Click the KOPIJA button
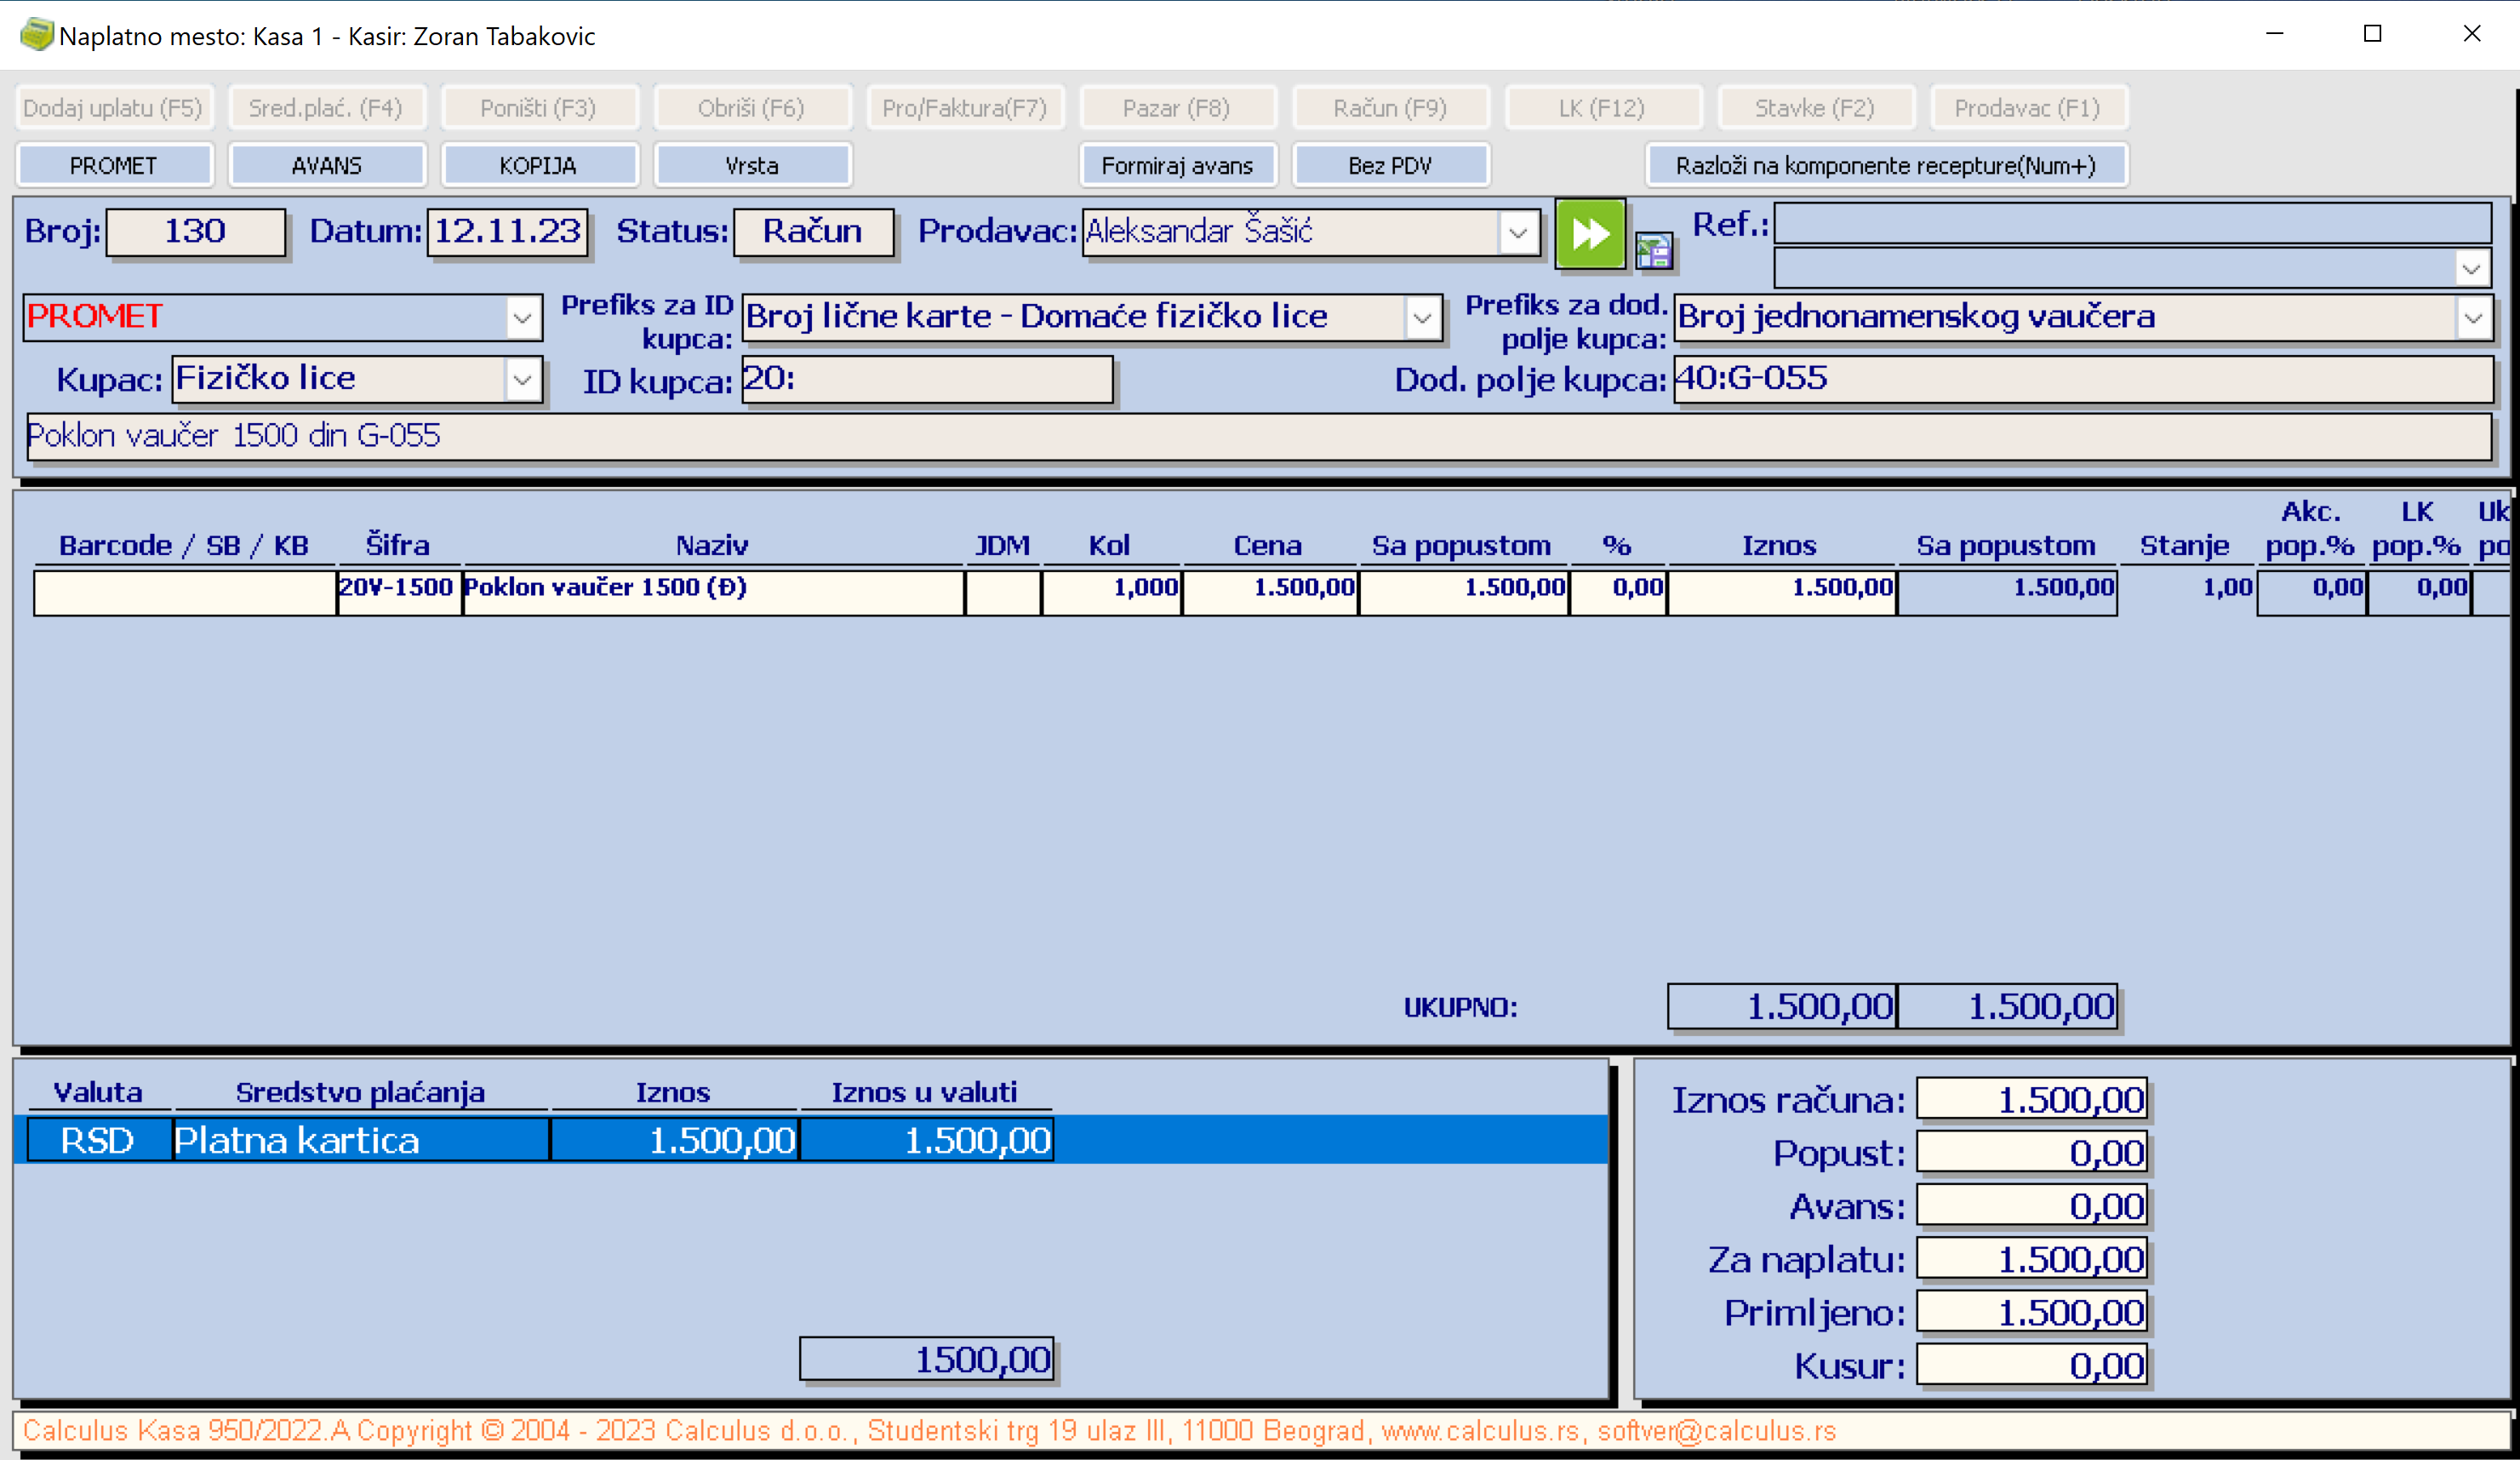The image size is (2520, 1460). point(539,165)
